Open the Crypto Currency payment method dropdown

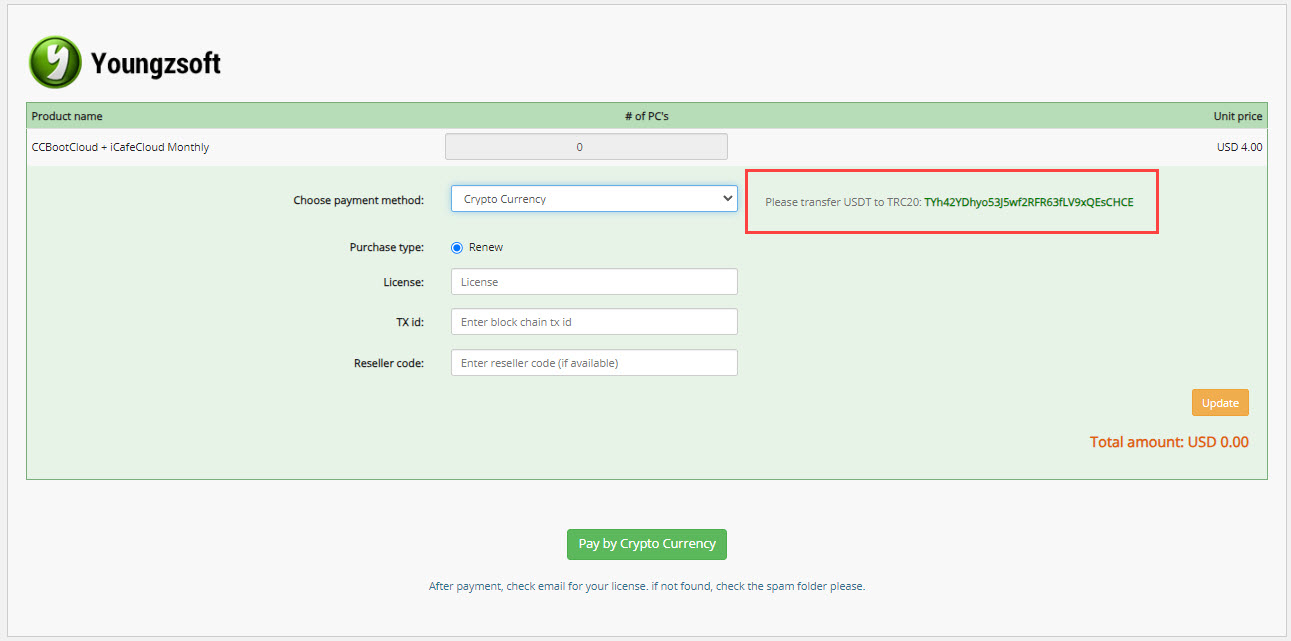point(594,199)
